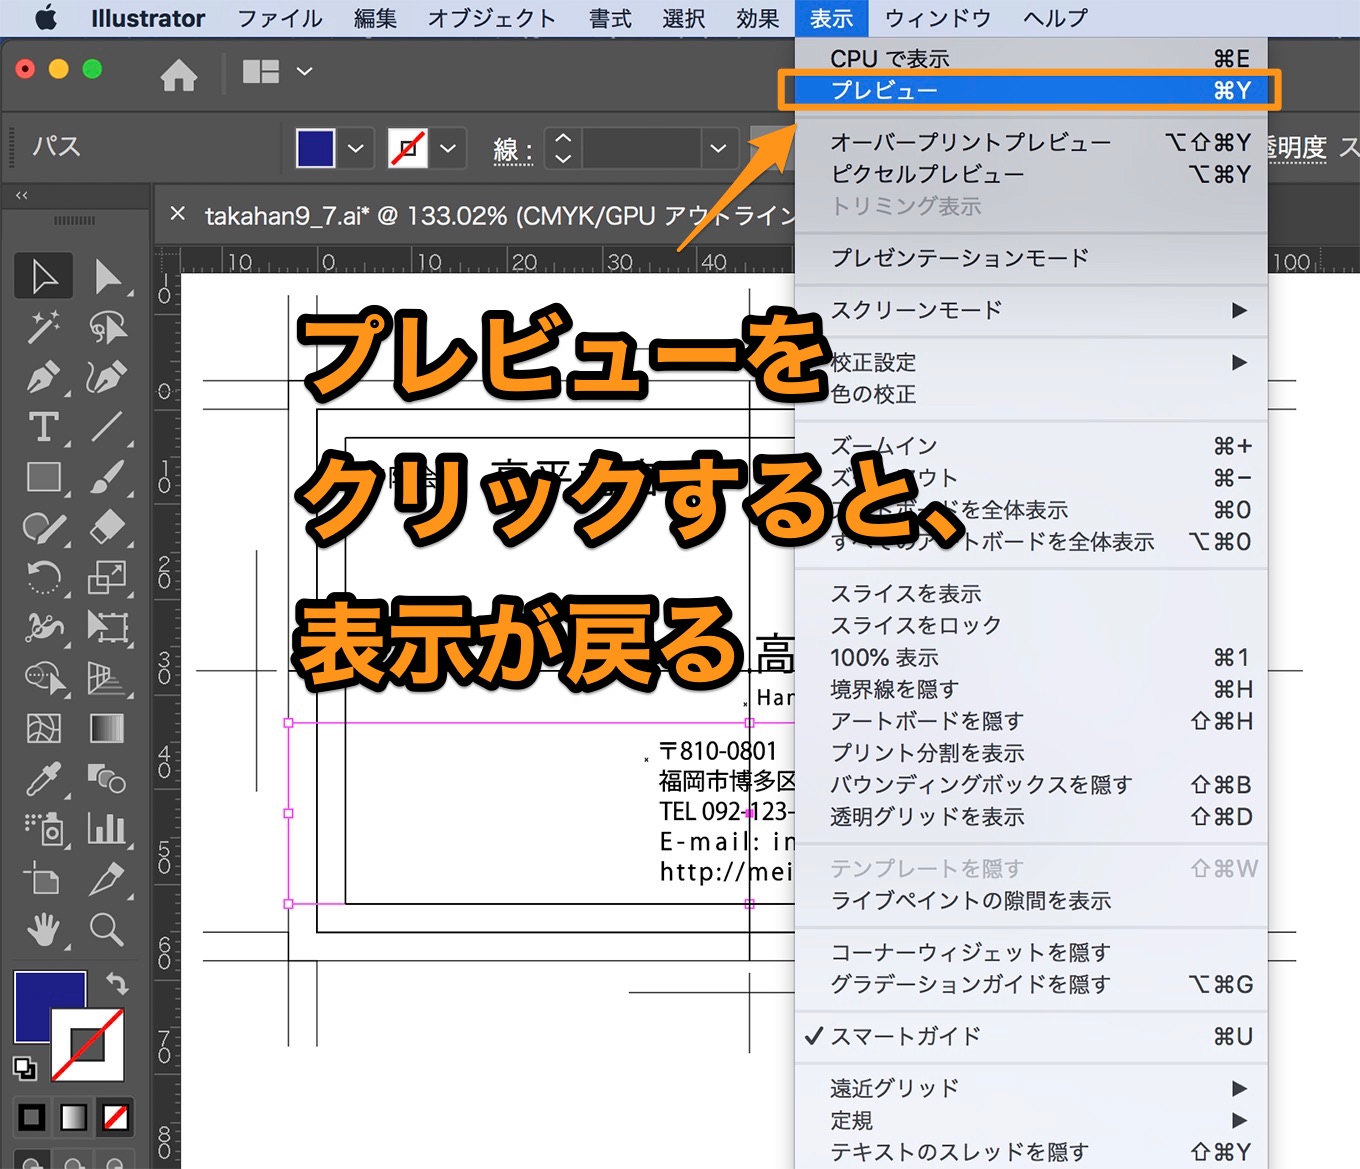Viewport: 1360px width, 1169px height.
Task: Click the blue fill color swatch in control bar
Action: 316,149
